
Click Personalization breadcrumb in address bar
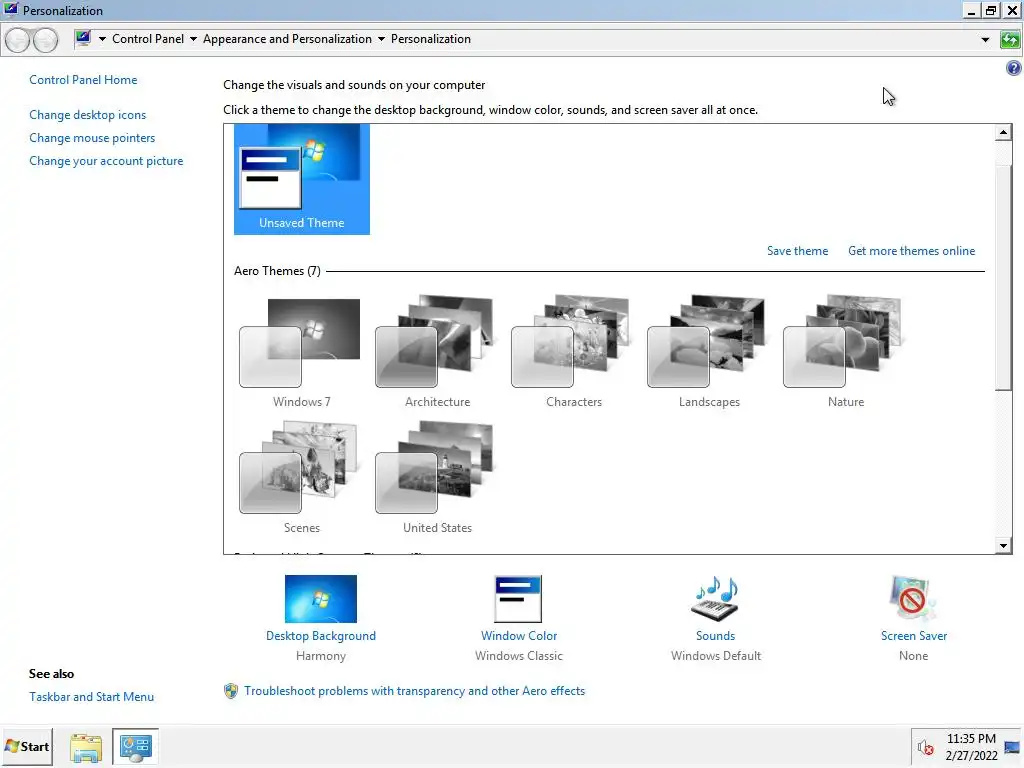click(x=430, y=39)
